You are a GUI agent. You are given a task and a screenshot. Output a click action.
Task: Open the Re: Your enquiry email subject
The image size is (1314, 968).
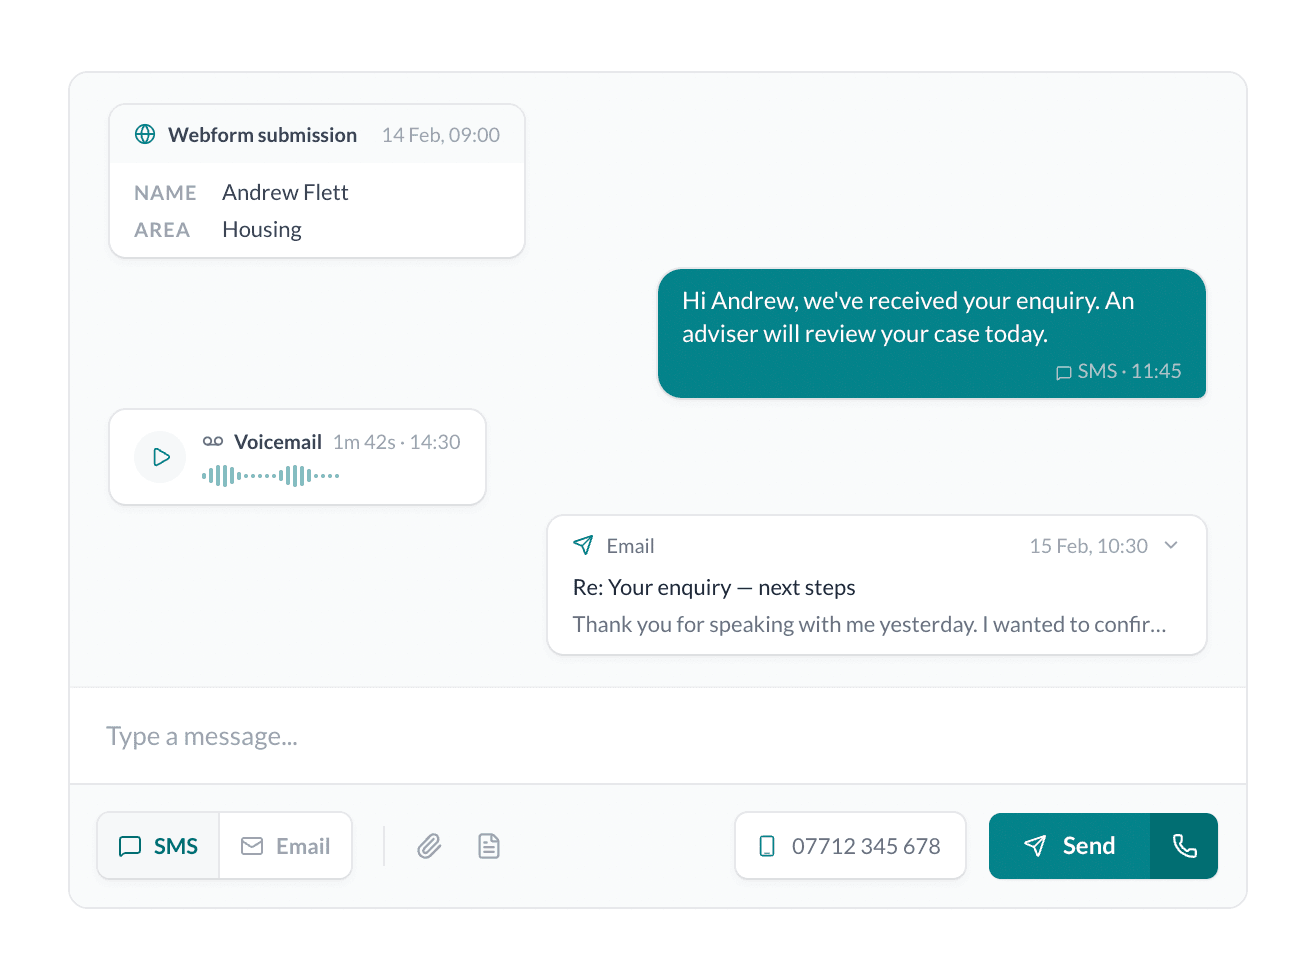714,588
